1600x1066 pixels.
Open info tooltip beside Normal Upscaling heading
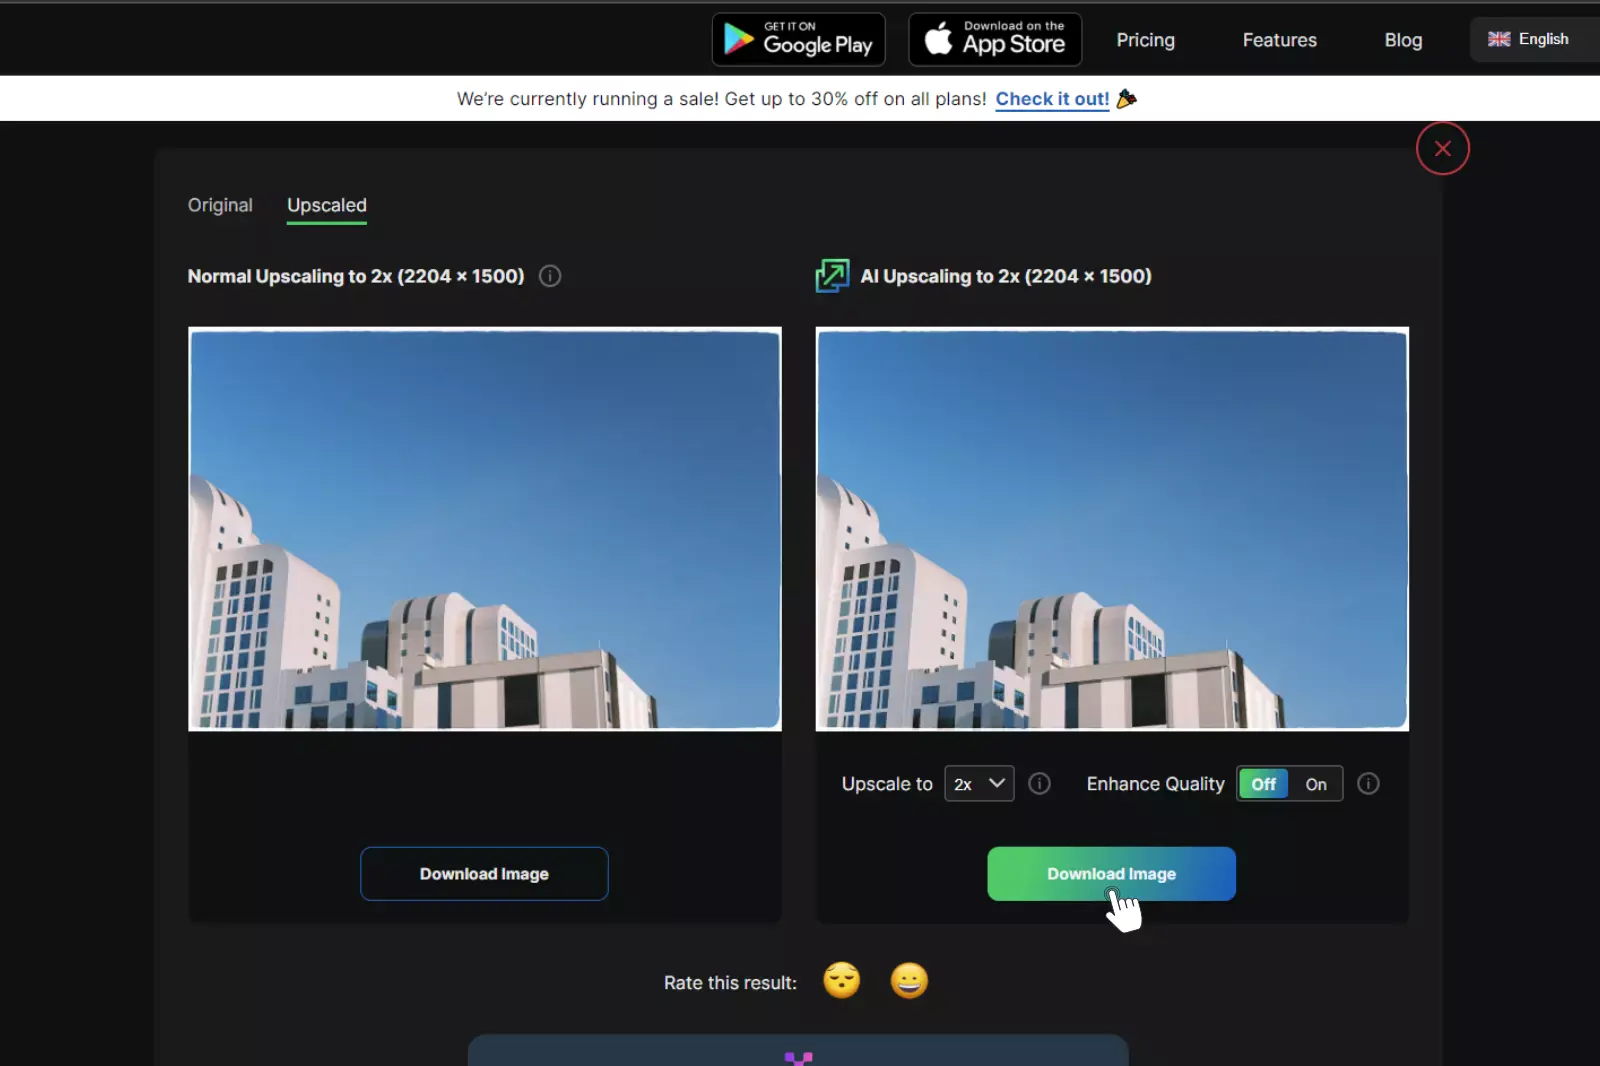[x=548, y=276]
